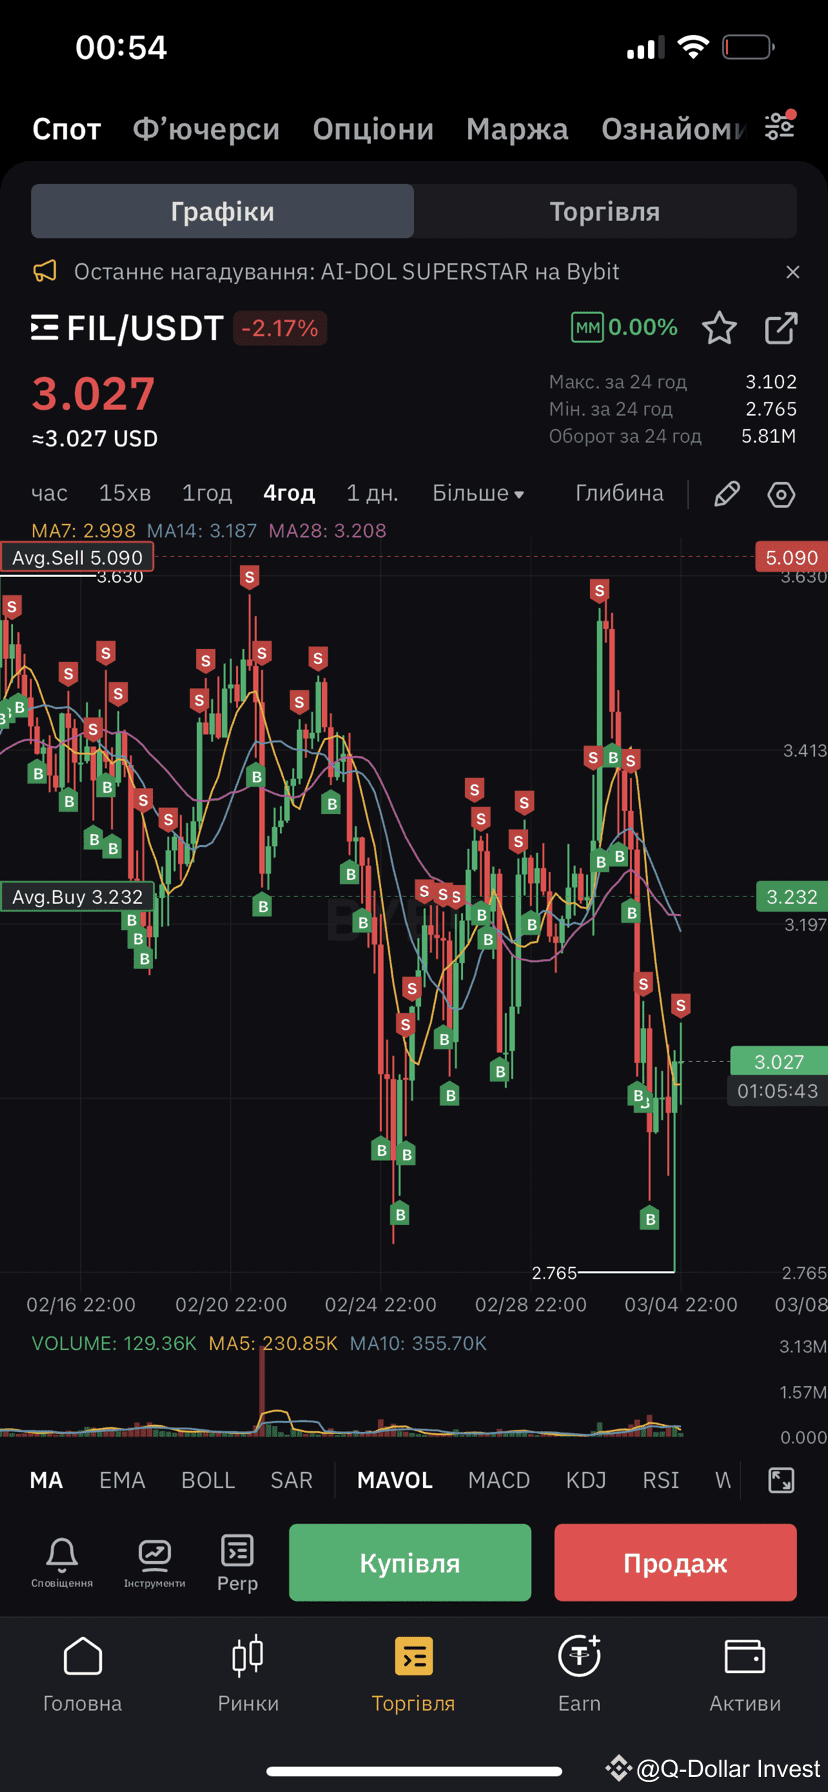Image resolution: width=828 pixels, height=1792 pixels.
Task: Select the KDJ sub-indicator
Action: pos(586,1480)
